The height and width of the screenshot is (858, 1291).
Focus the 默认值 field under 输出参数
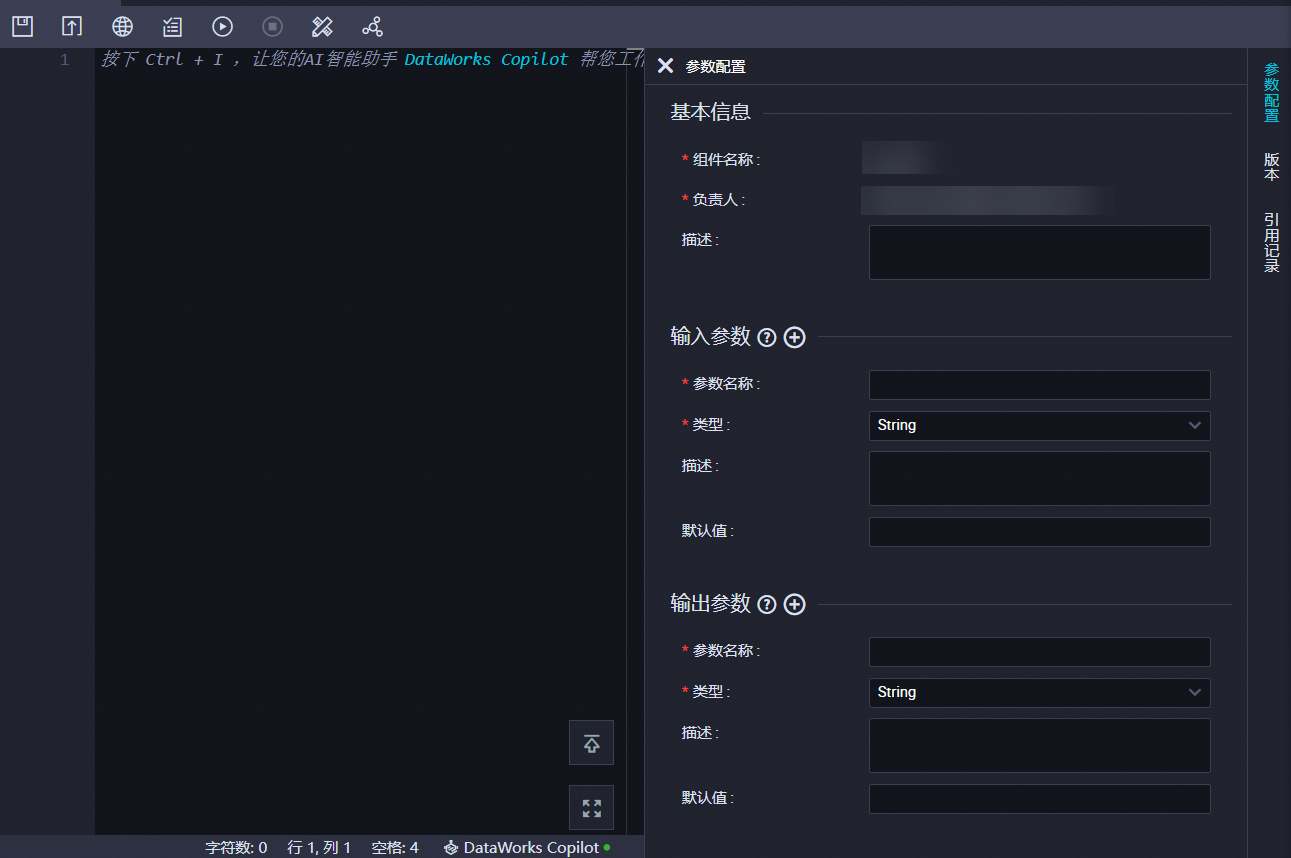tap(1039, 799)
